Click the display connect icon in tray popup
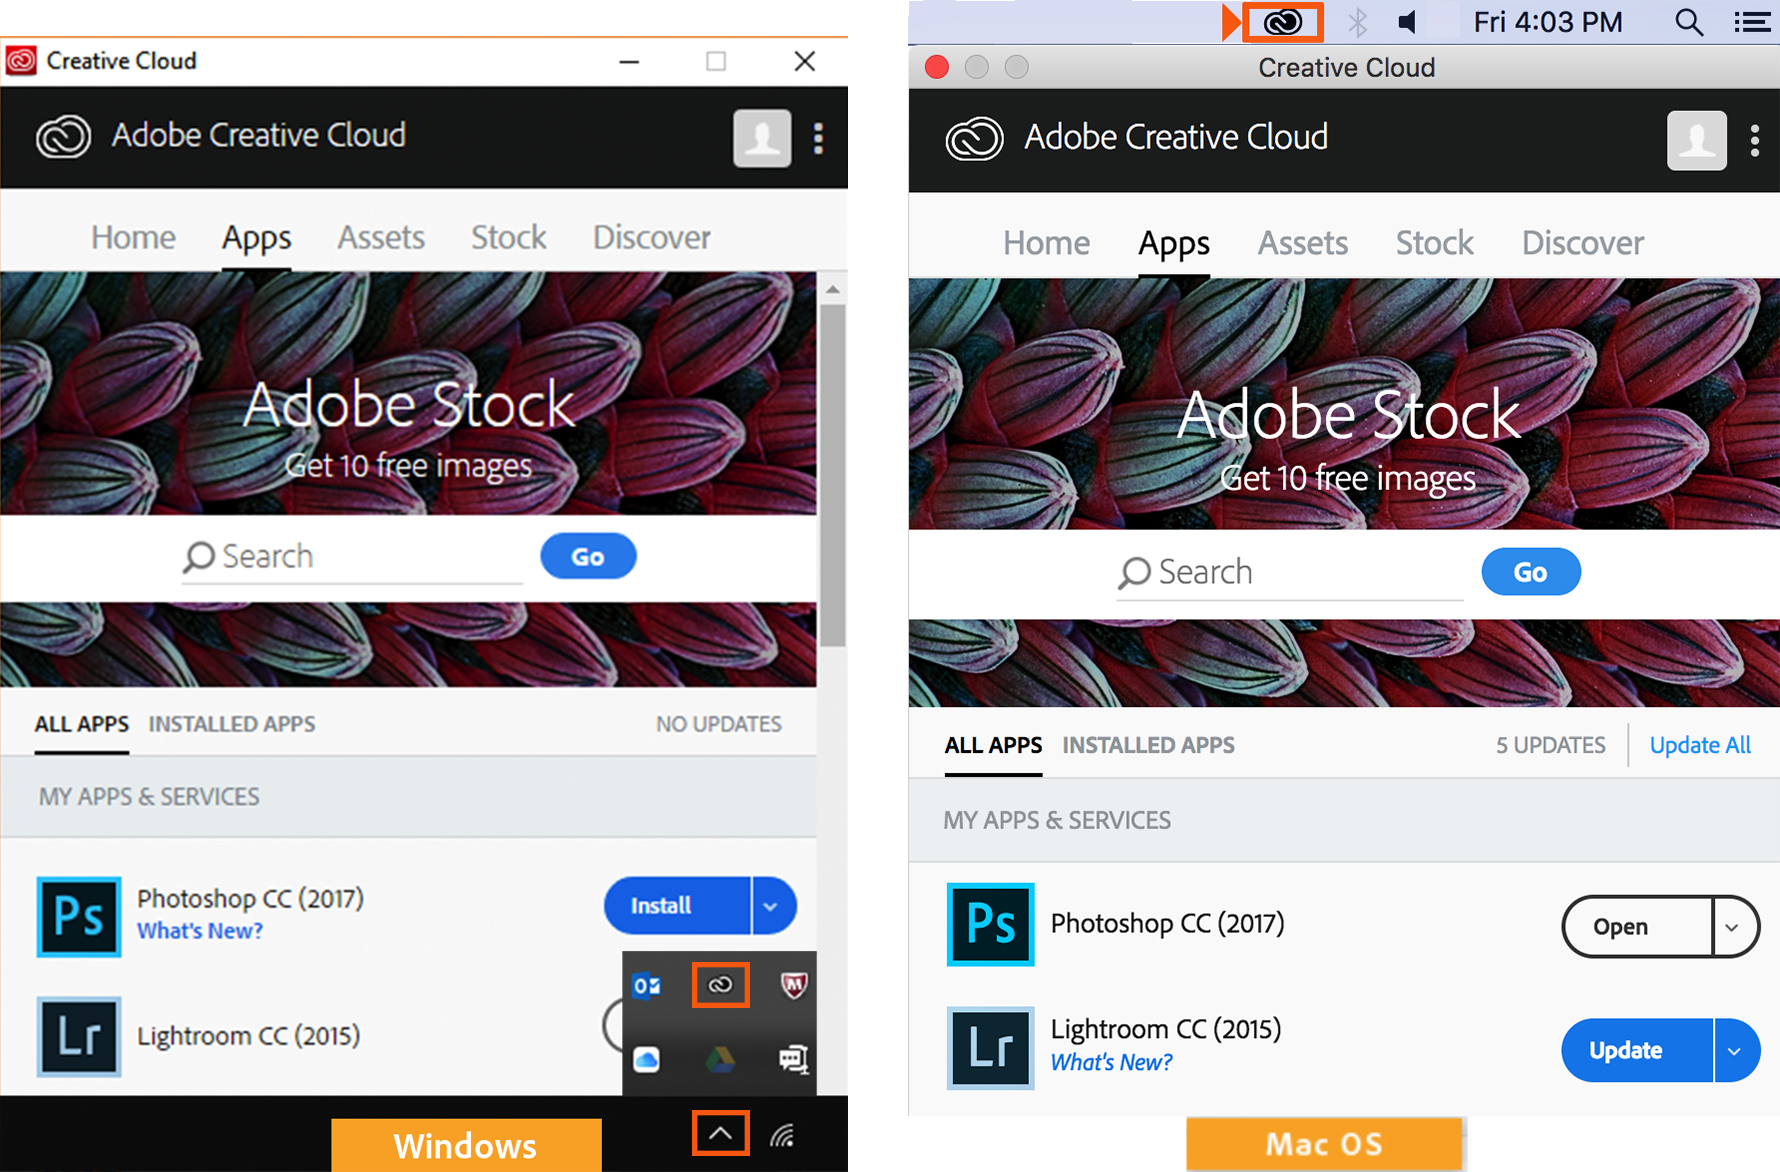This screenshot has width=1780, height=1172. (x=794, y=1058)
